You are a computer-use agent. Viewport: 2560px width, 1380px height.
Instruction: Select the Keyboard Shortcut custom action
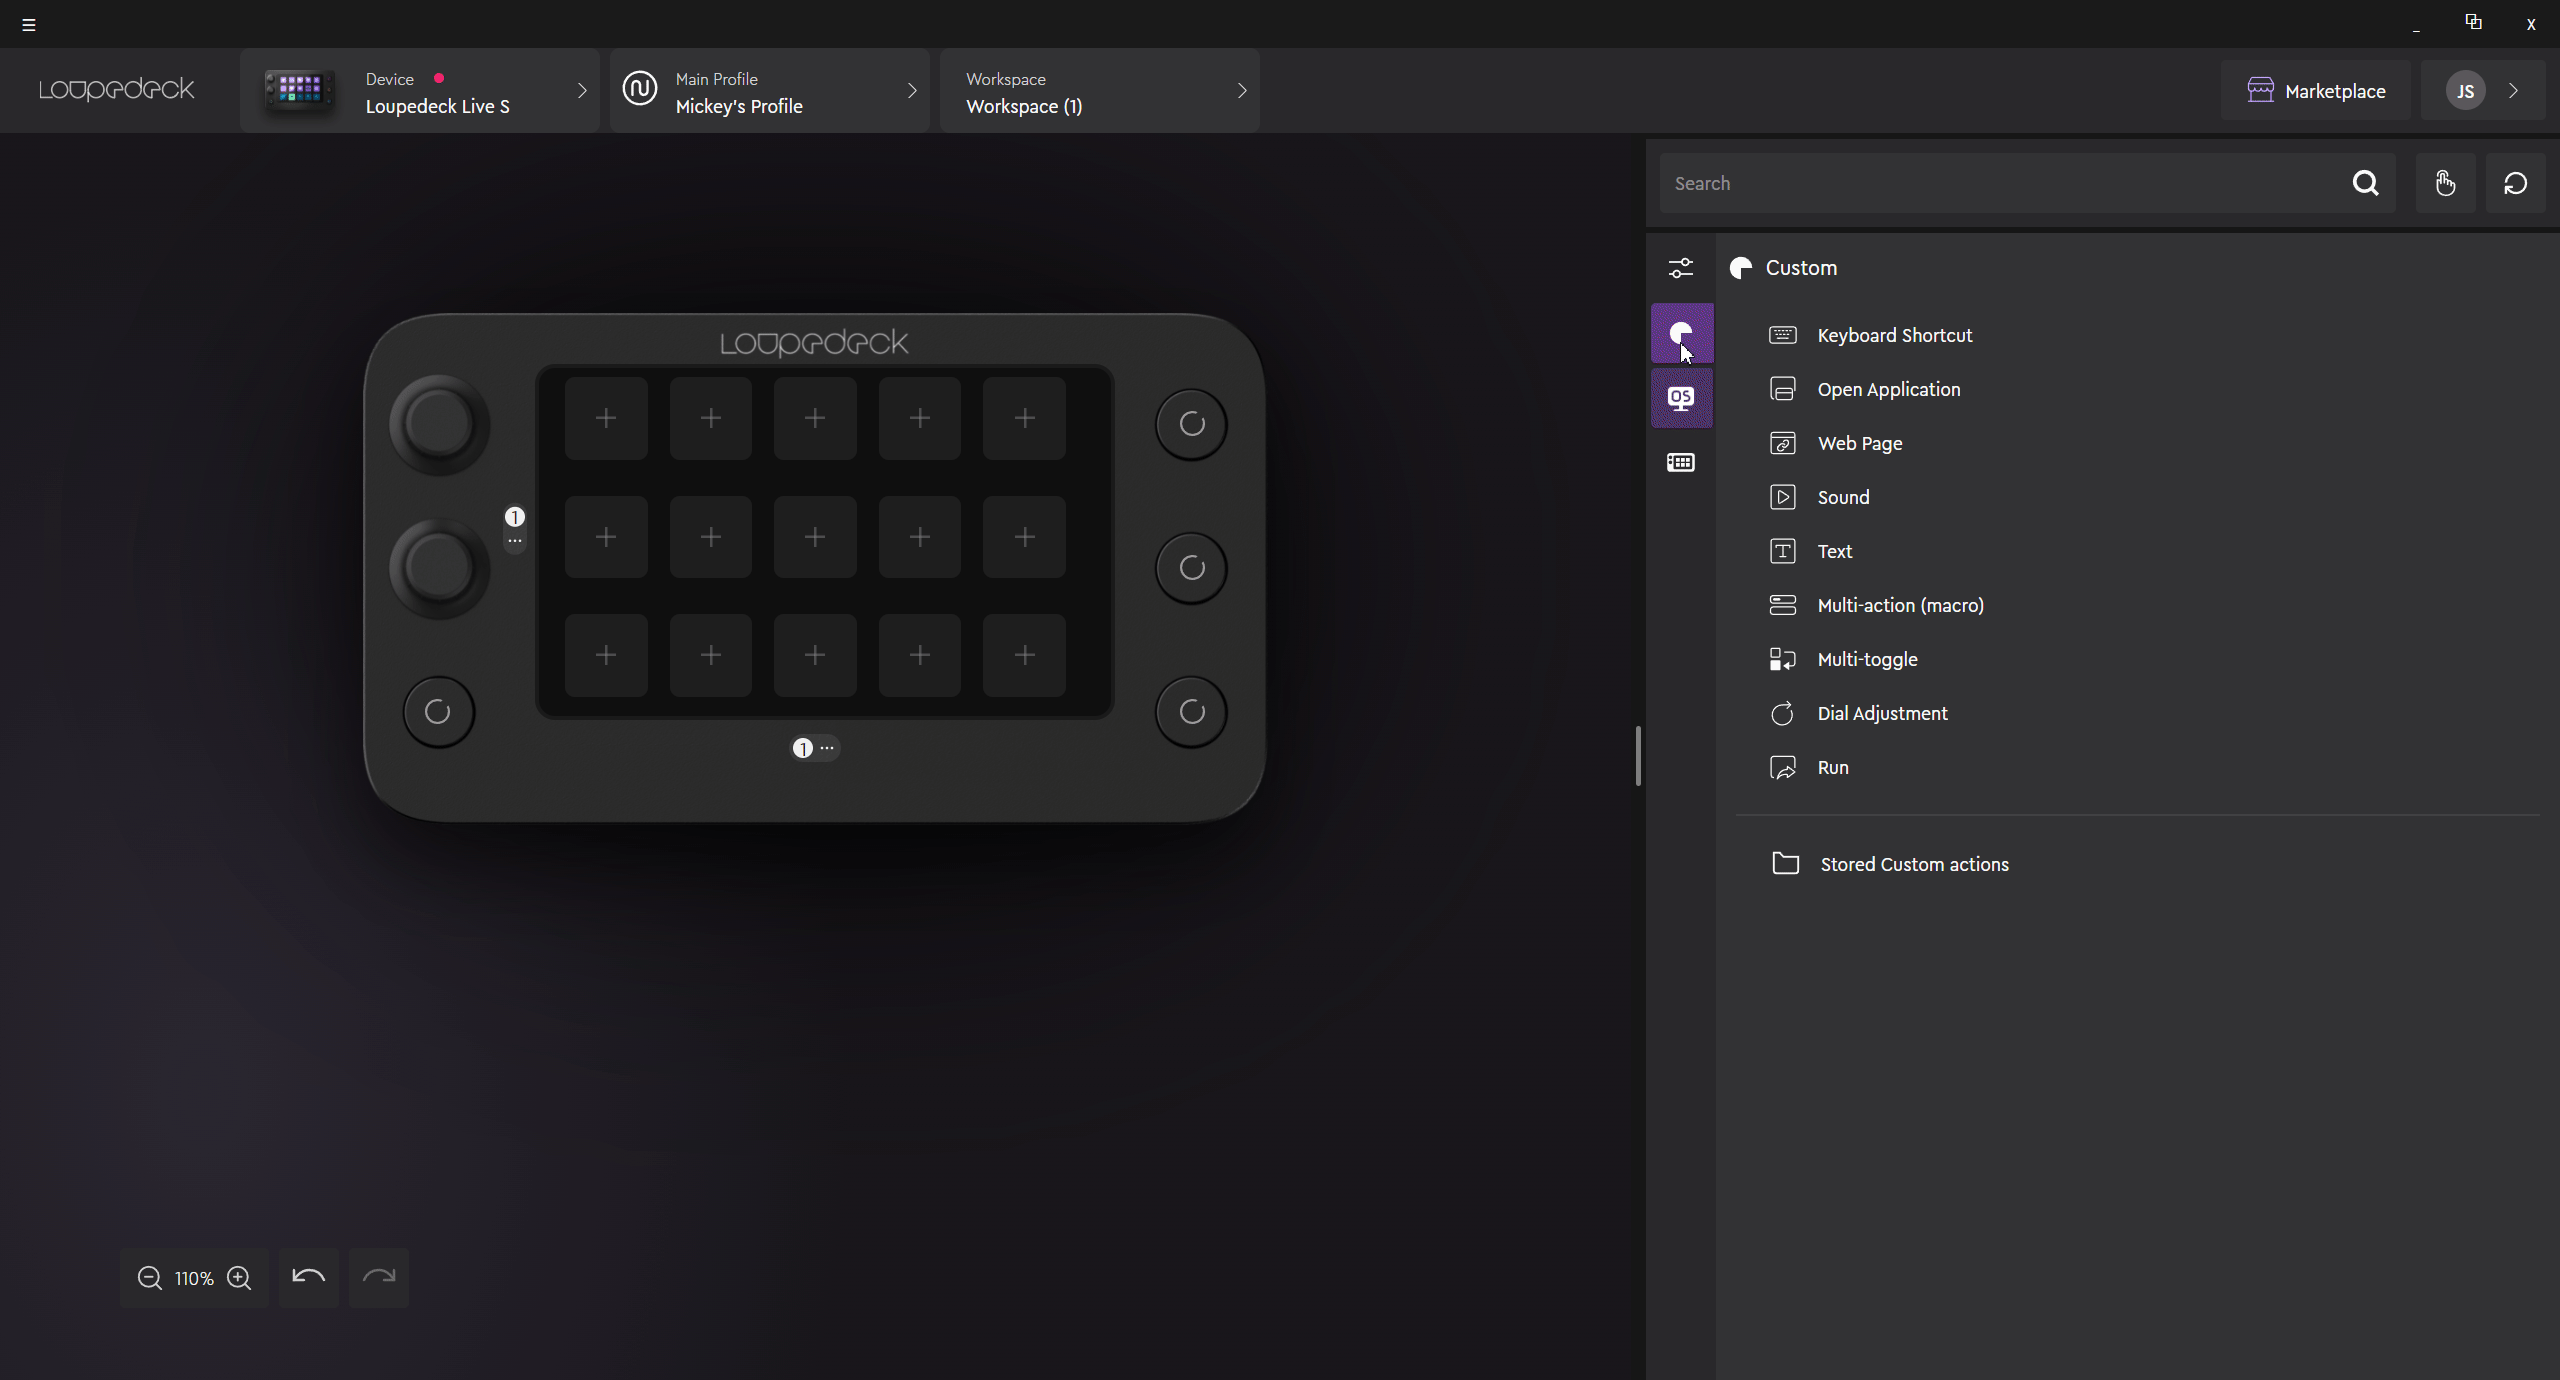point(1894,336)
